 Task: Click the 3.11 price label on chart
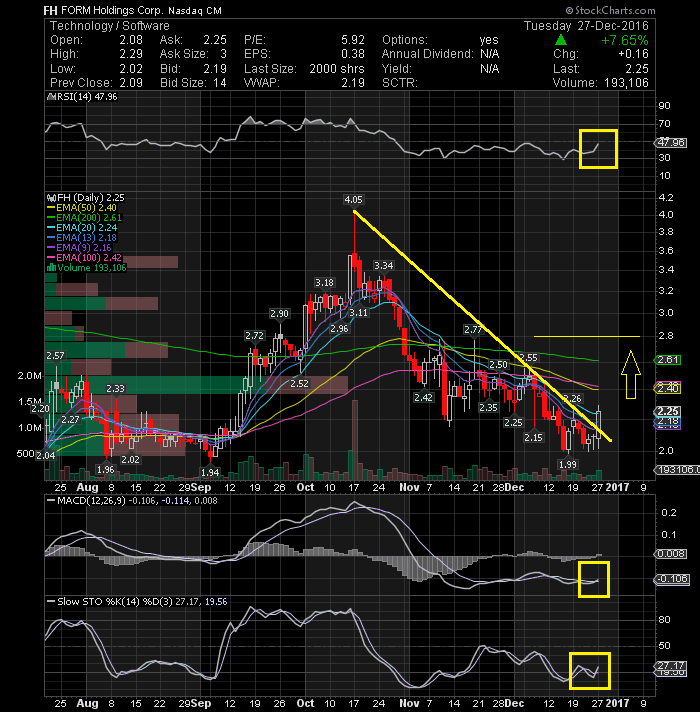pos(359,312)
